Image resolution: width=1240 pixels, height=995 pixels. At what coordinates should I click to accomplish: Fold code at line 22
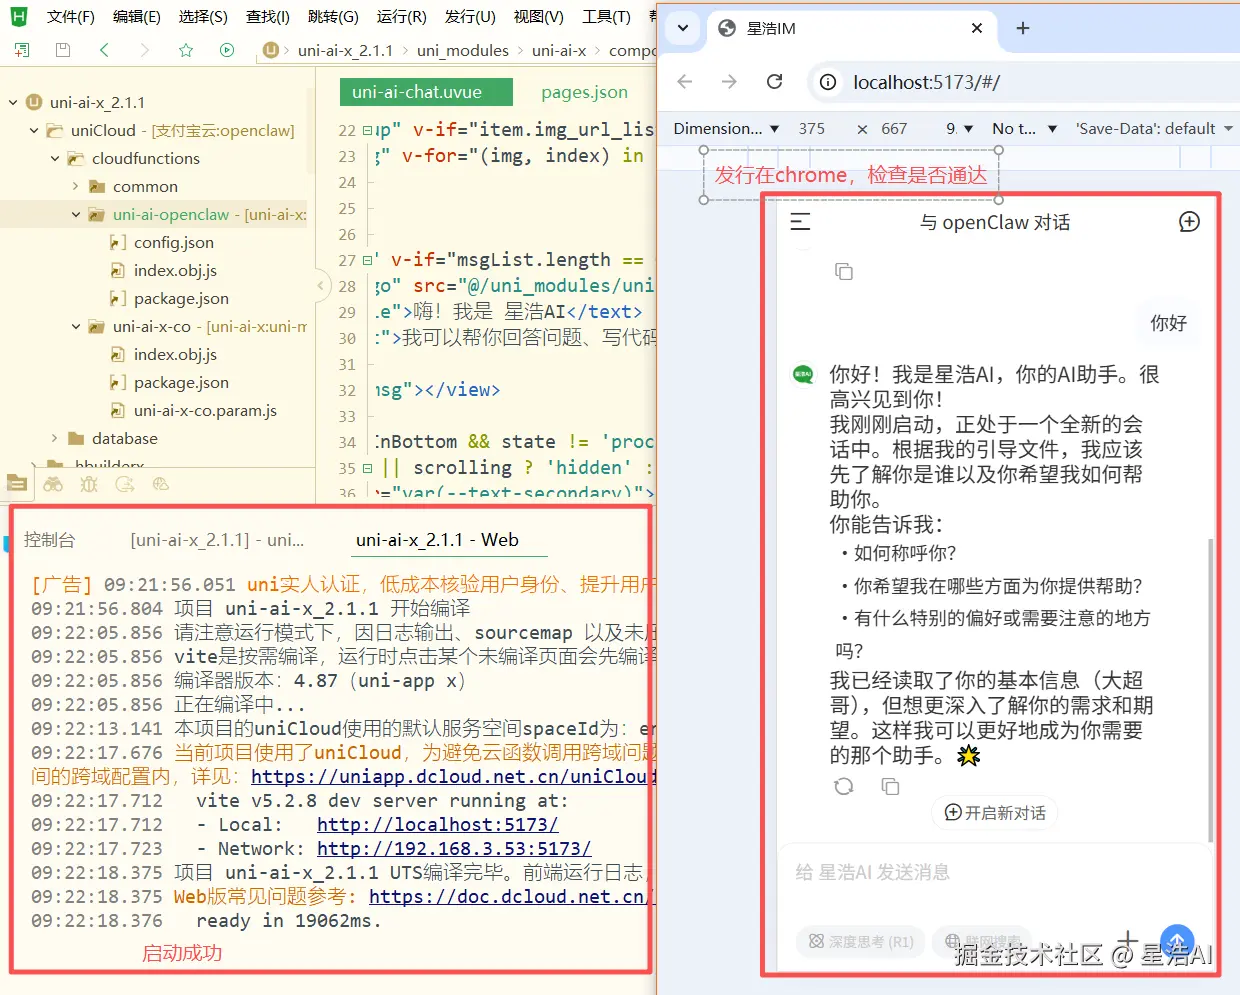[367, 130]
